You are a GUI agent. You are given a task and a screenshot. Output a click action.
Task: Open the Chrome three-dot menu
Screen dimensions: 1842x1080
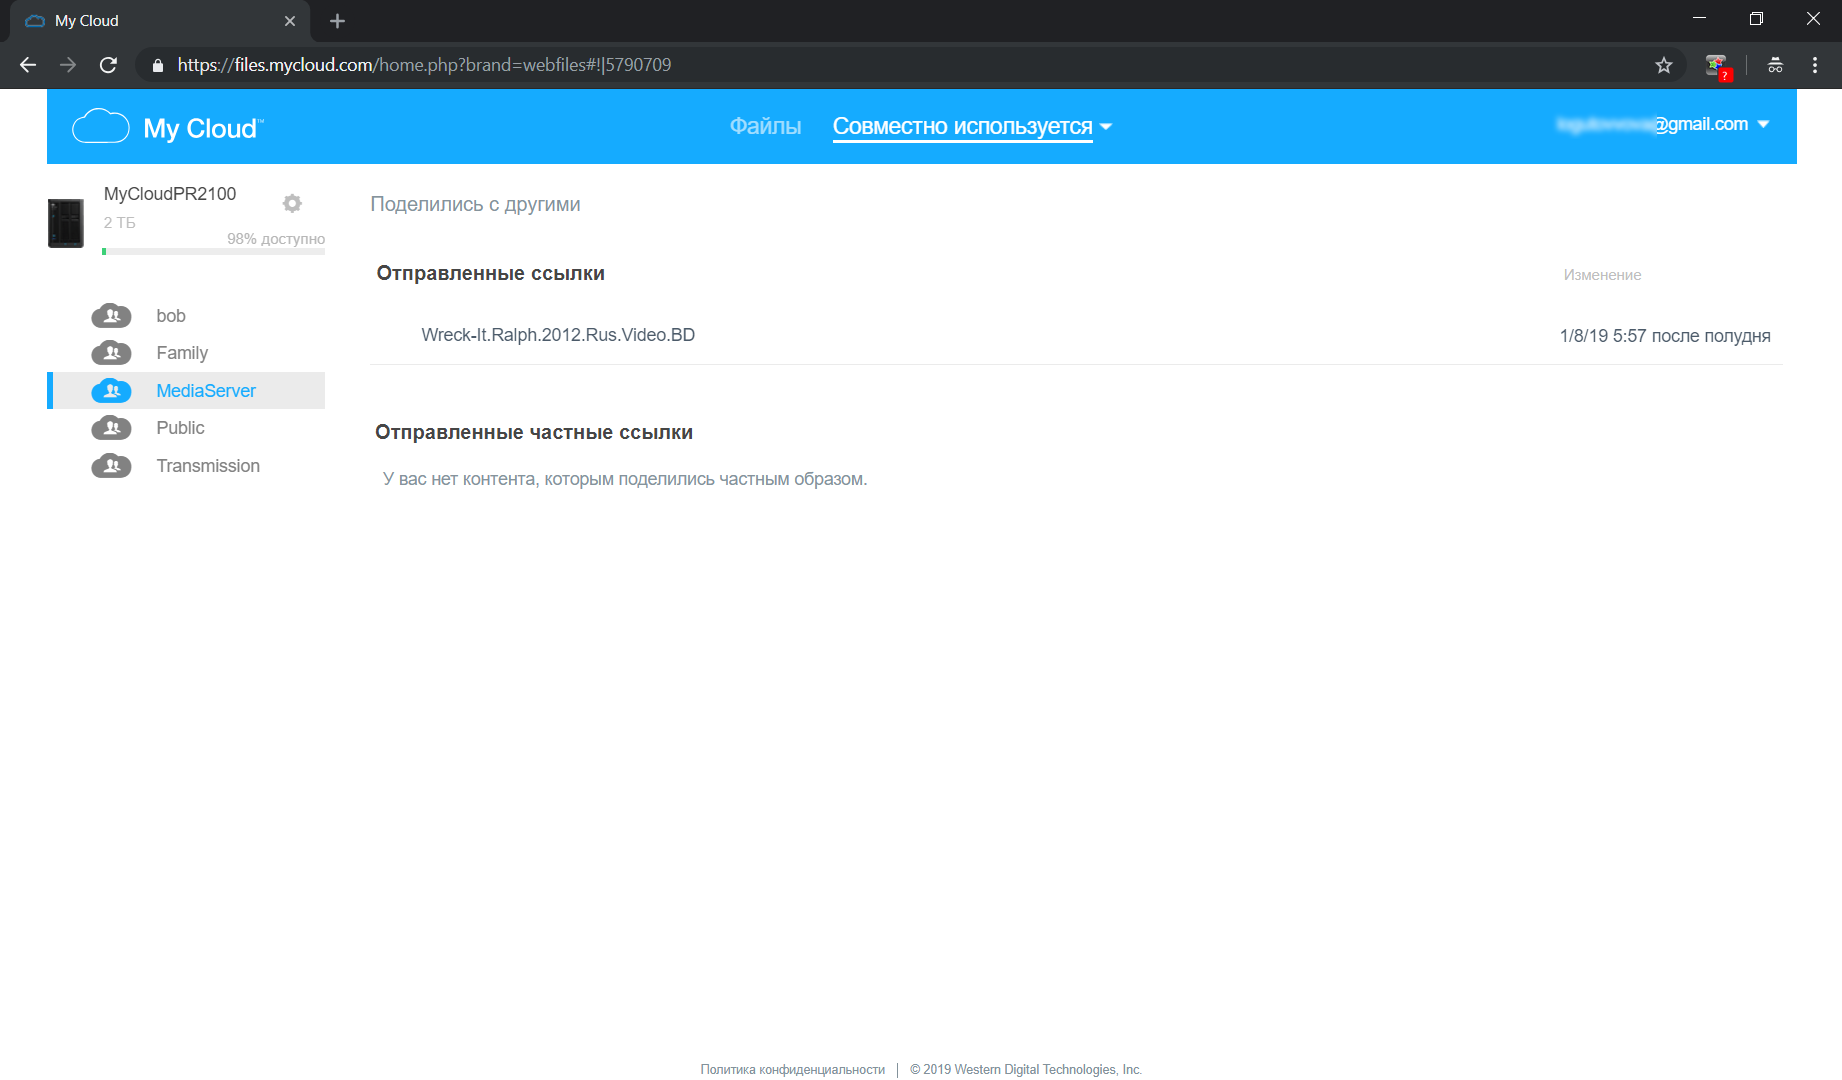pyautogui.click(x=1815, y=65)
